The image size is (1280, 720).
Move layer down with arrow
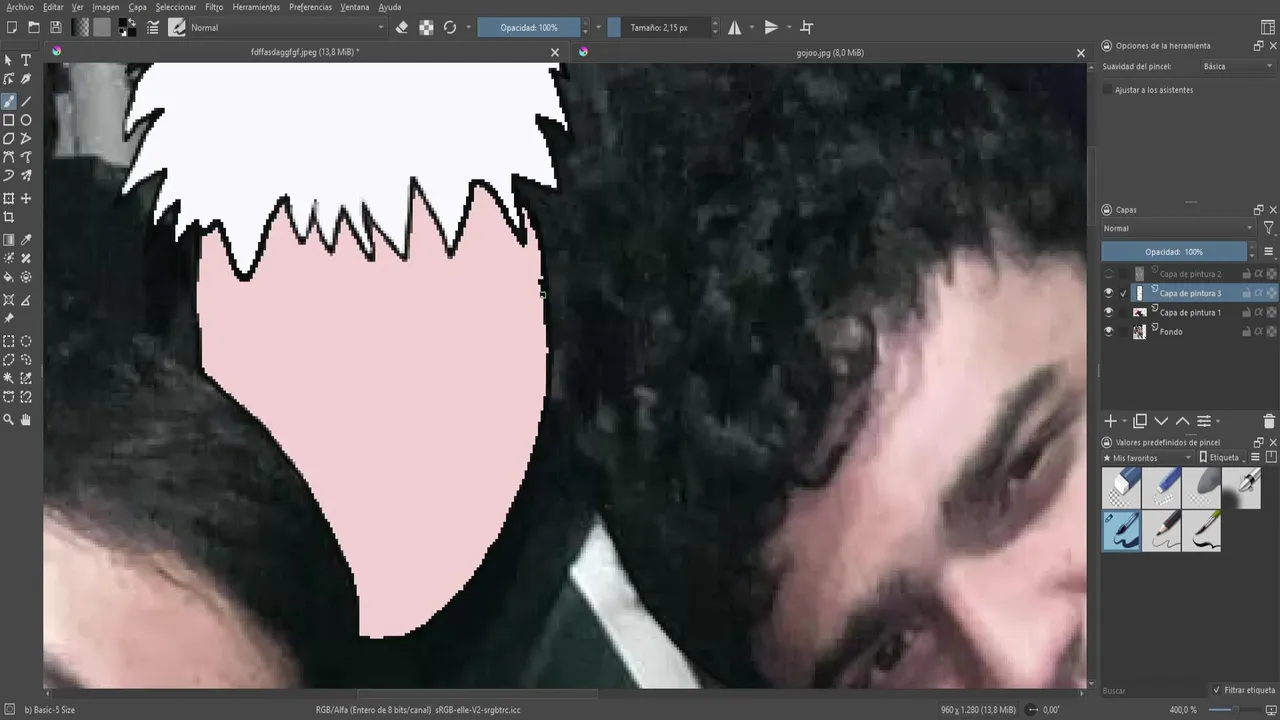[1161, 421]
